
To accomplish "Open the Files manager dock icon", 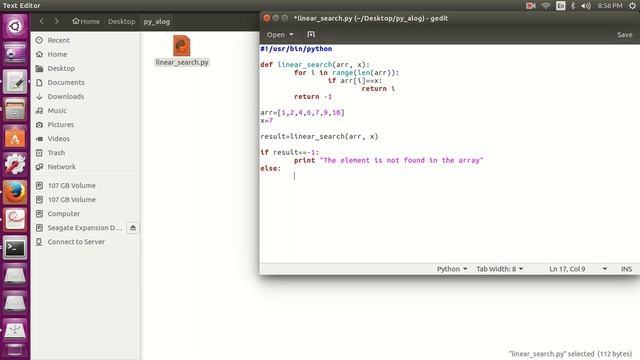I will coord(15,109).
